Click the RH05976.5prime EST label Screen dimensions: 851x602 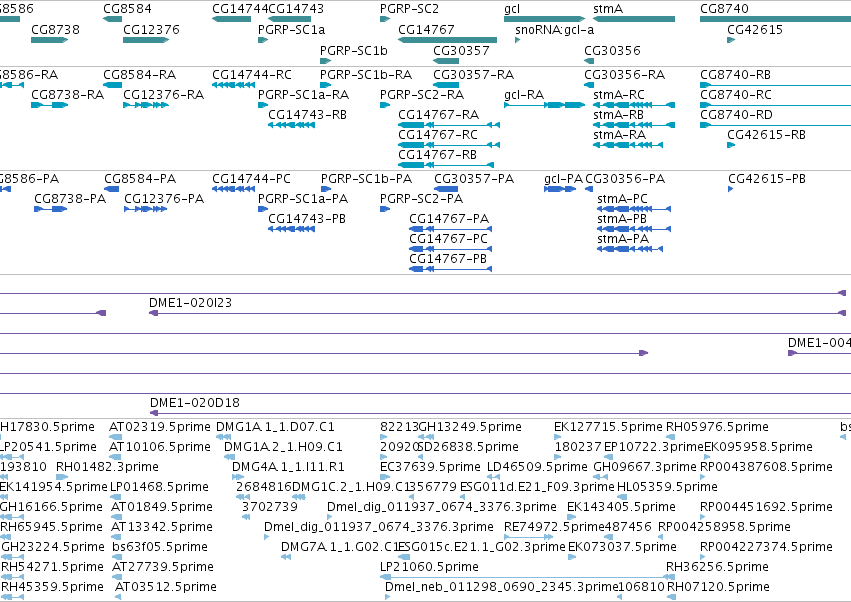coord(717,427)
